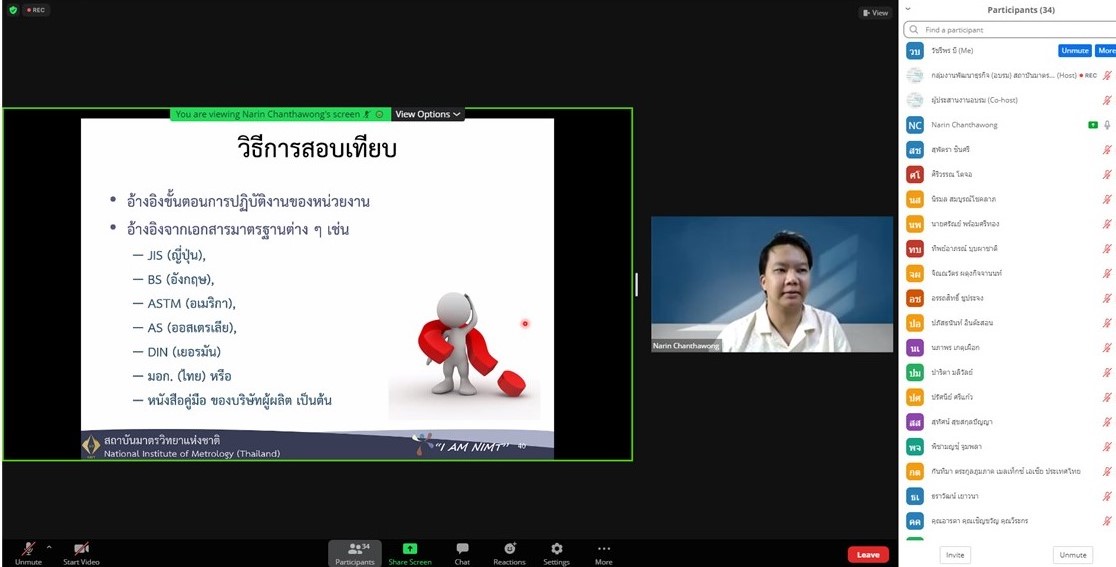Toggle microphone with Unmute button
Image resolution: width=1116 pixels, height=567 pixels.
(x=28, y=553)
